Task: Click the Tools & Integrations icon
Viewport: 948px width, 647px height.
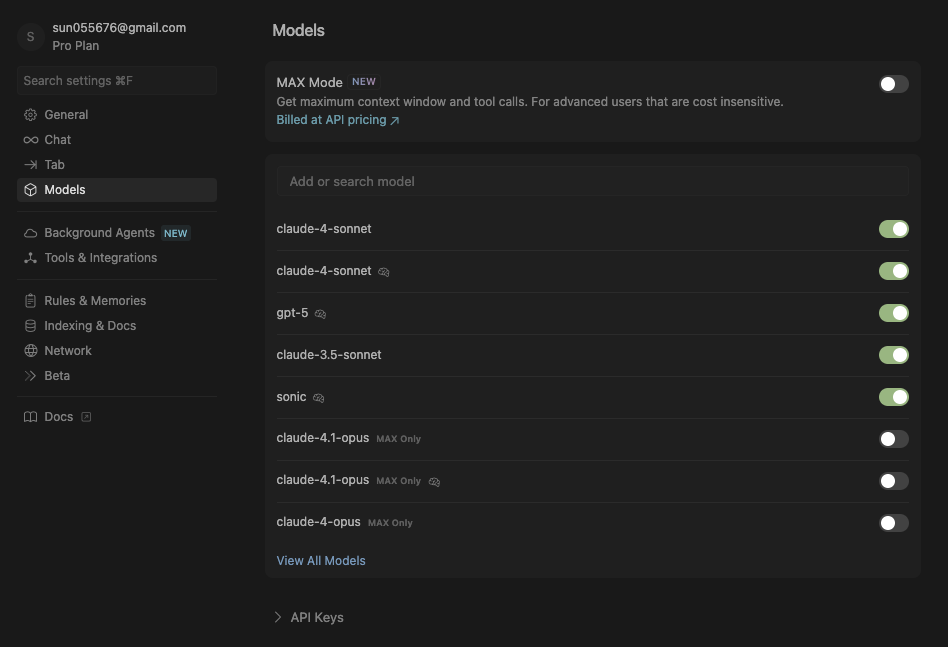Action: pyautogui.click(x=31, y=258)
